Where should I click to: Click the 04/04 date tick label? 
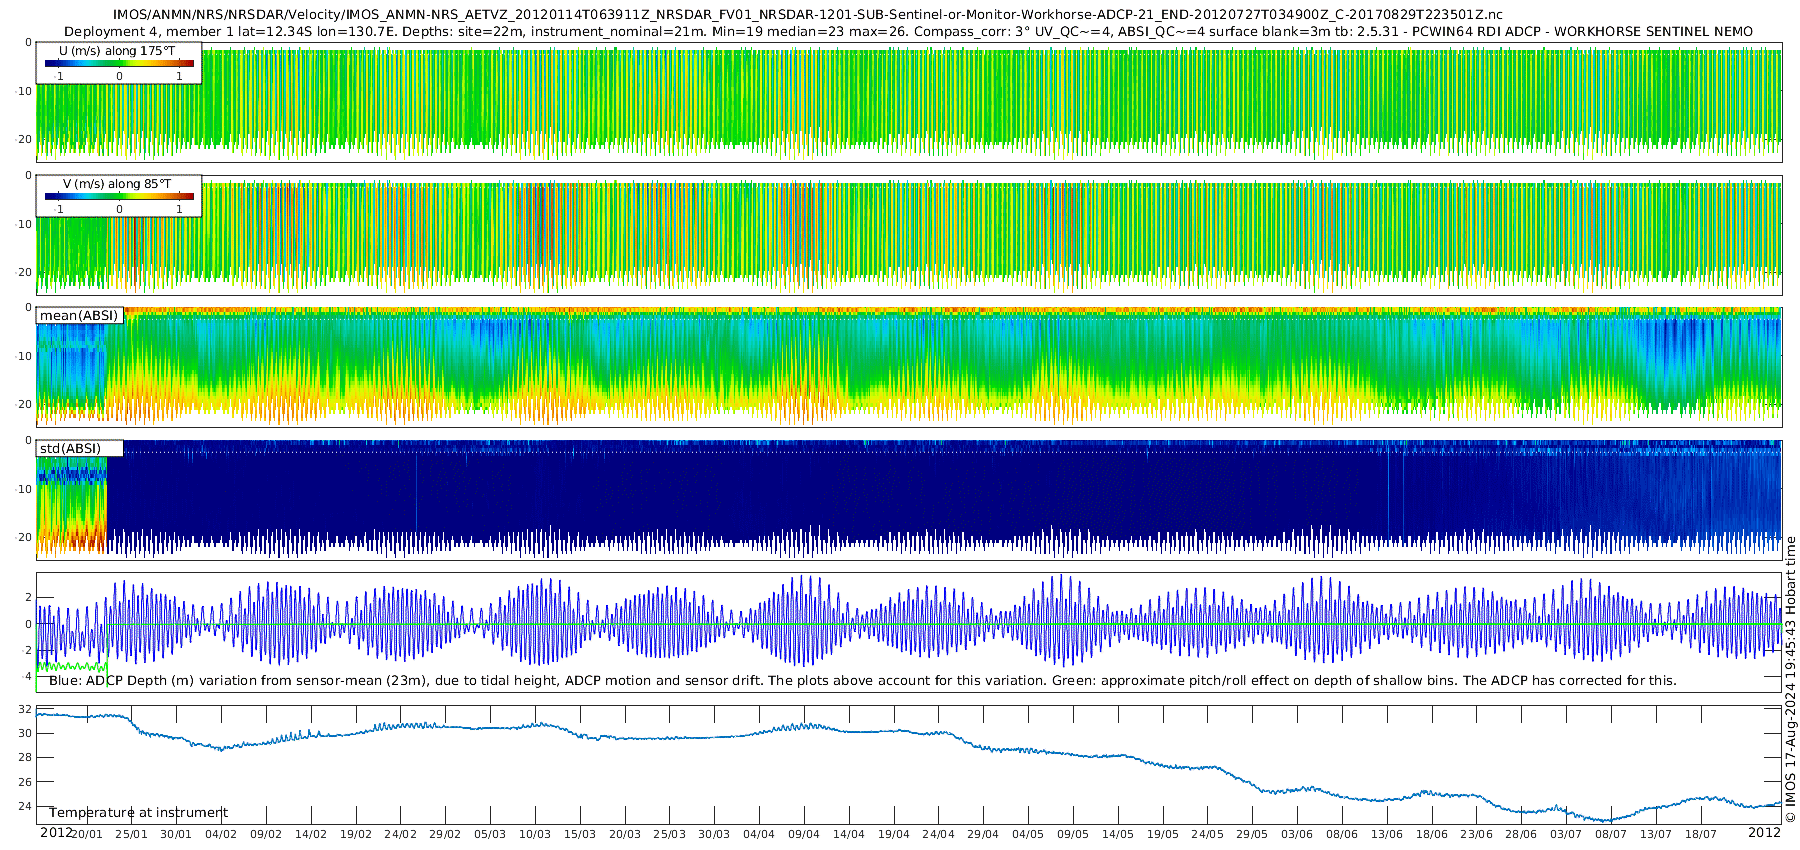pyautogui.click(x=759, y=834)
